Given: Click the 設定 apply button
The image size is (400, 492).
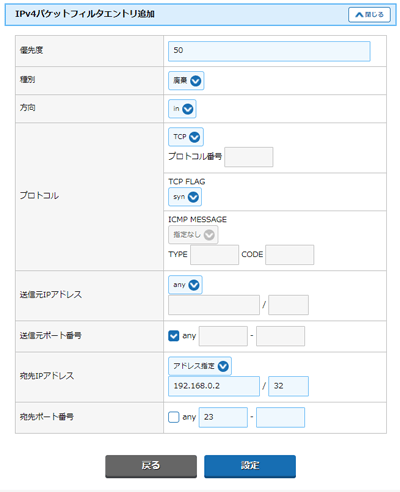Looking at the screenshot, I should point(250,466).
